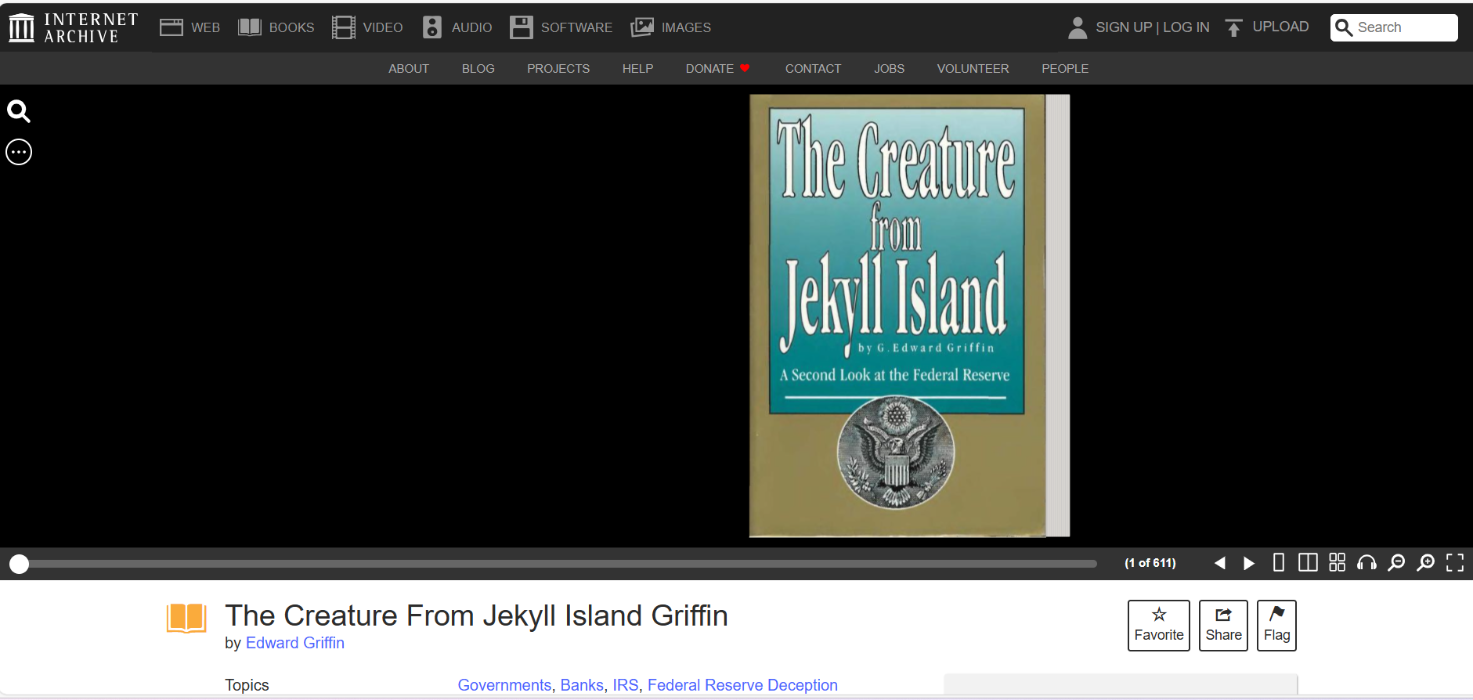Zoom out of the book page
The image size is (1473, 700).
1396,563
